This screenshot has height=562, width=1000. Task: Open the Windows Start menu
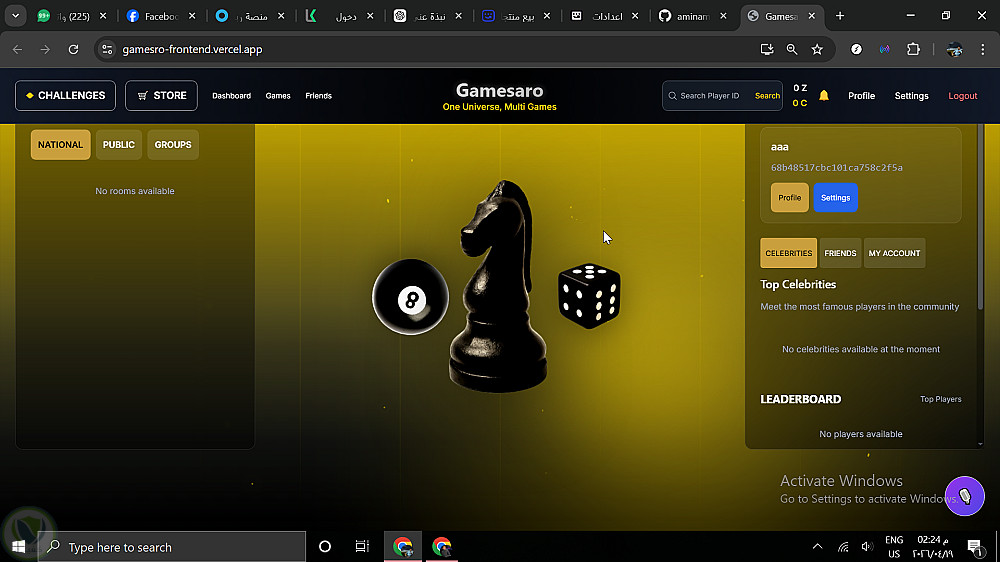pos(18,547)
